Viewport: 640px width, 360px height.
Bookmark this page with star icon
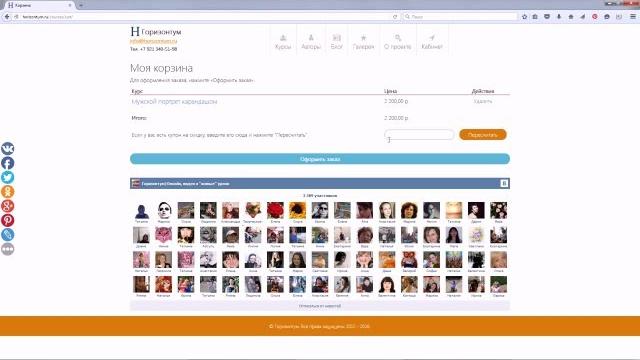(x=524, y=17)
